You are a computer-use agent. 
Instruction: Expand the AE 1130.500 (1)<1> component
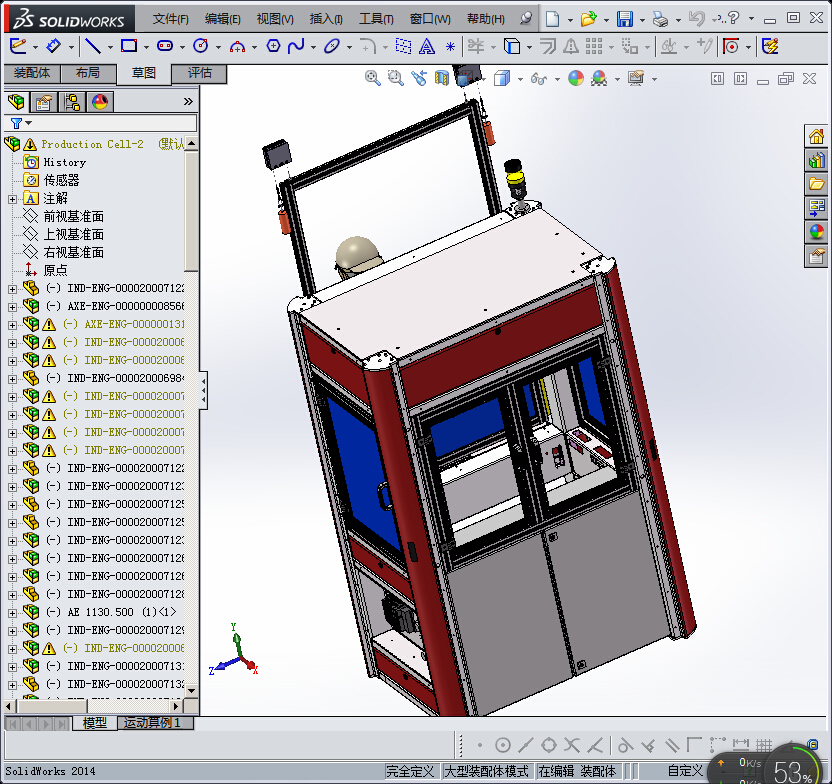click(13, 613)
